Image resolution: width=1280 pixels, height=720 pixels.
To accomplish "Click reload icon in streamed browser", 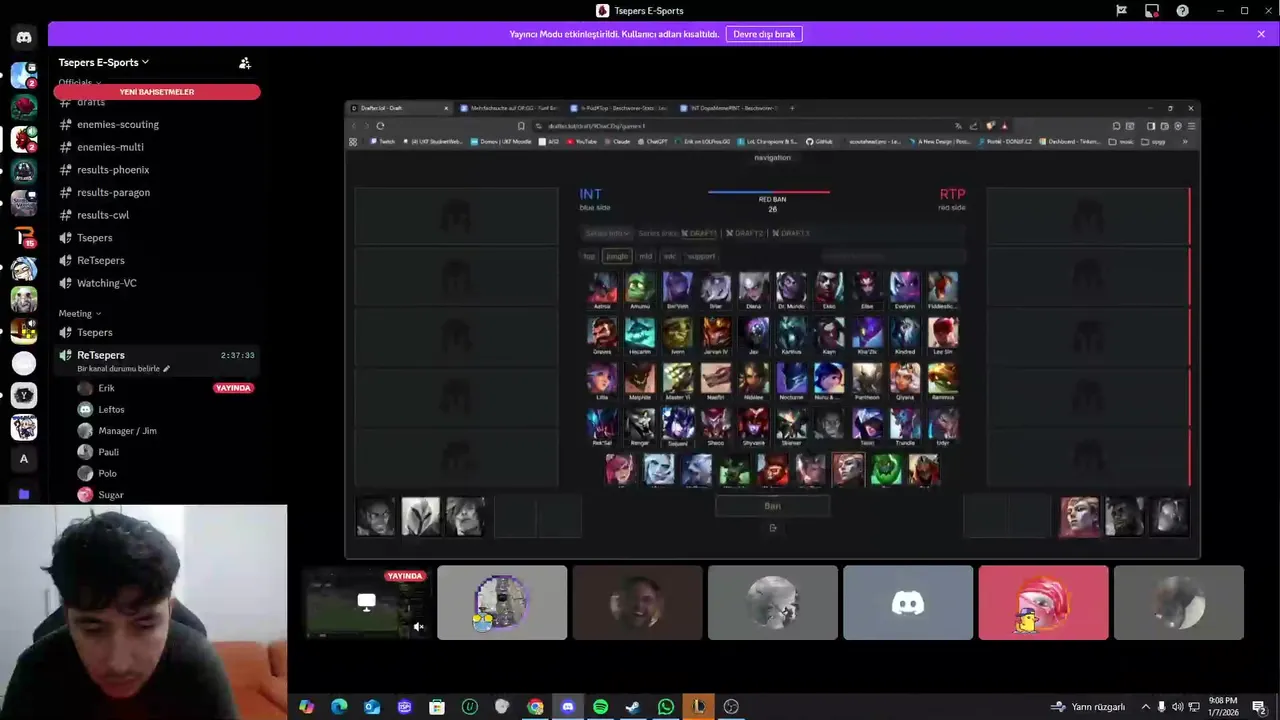I will point(380,126).
